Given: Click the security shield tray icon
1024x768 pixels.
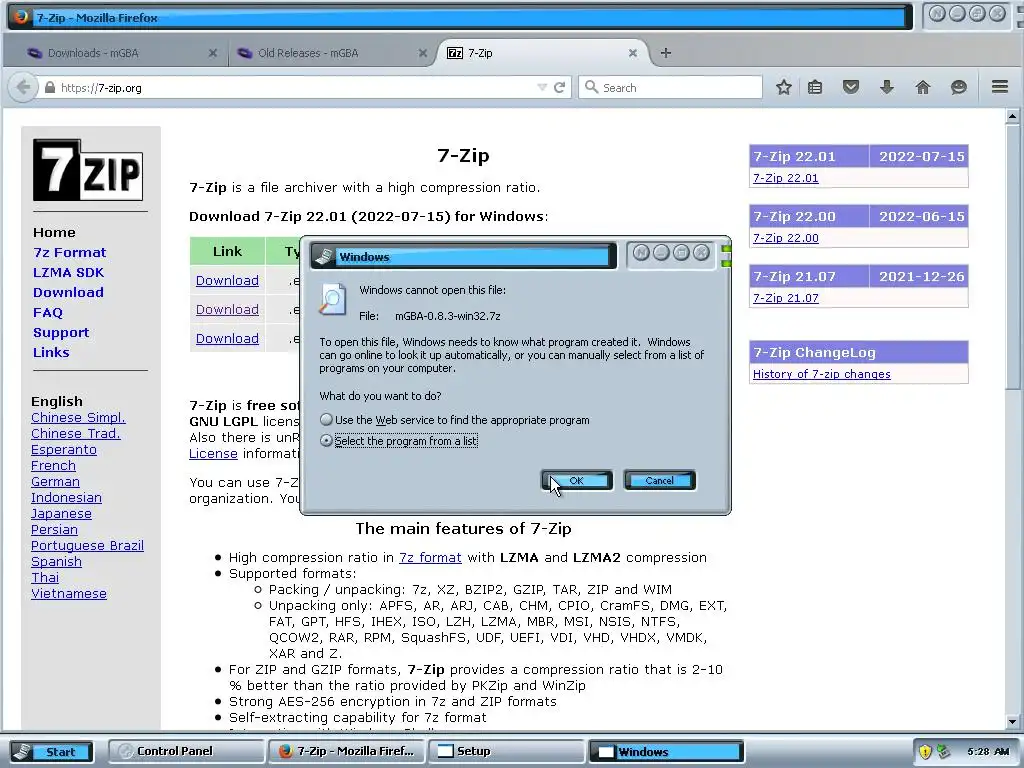Looking at the screenshot, I should (x=925, y=751).
